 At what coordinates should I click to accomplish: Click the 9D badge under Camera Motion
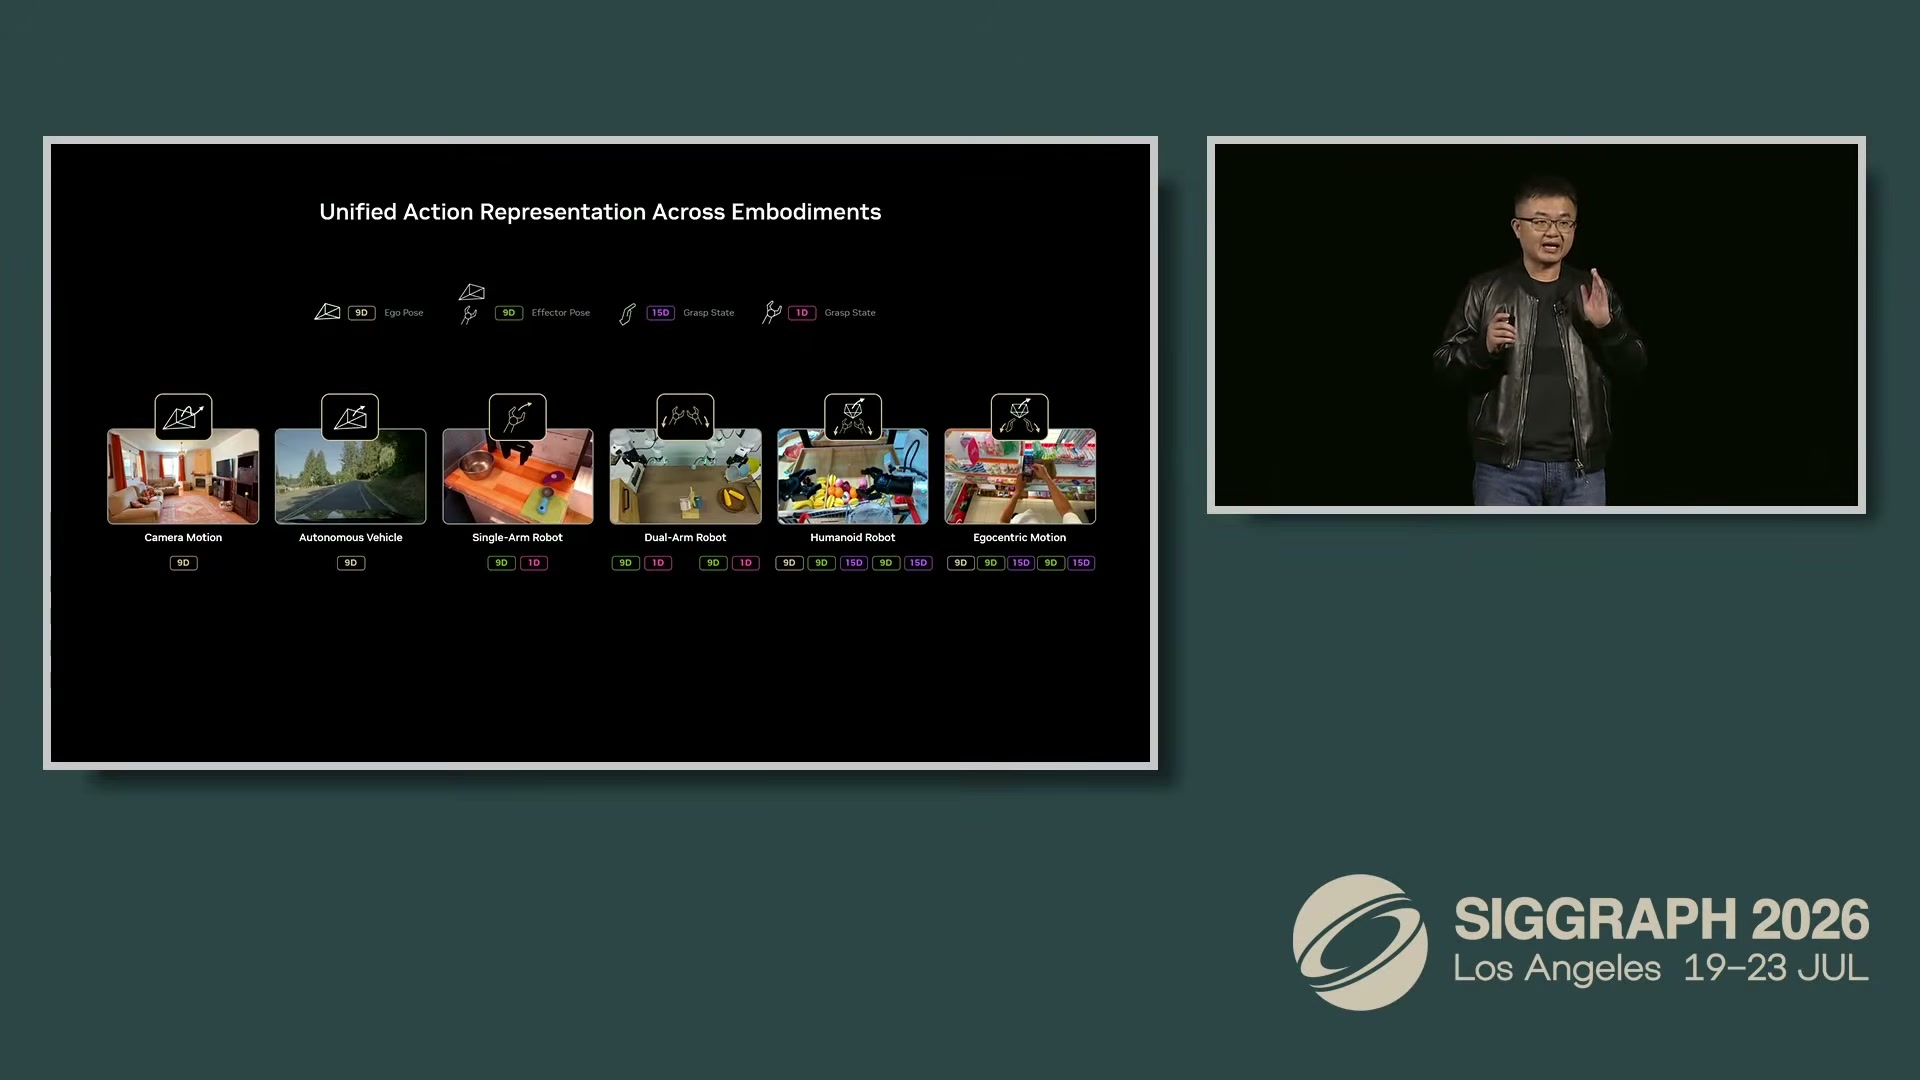click(183, 563)
